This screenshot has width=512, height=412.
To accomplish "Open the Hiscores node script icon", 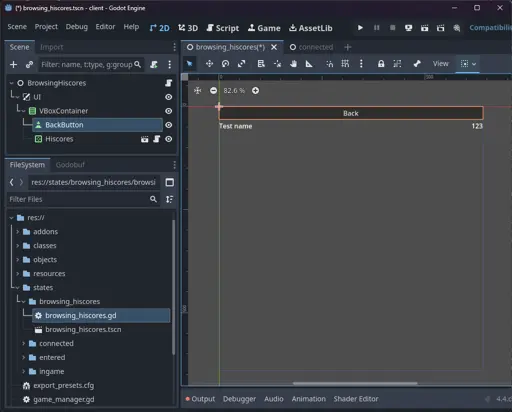I will [157, 139].
